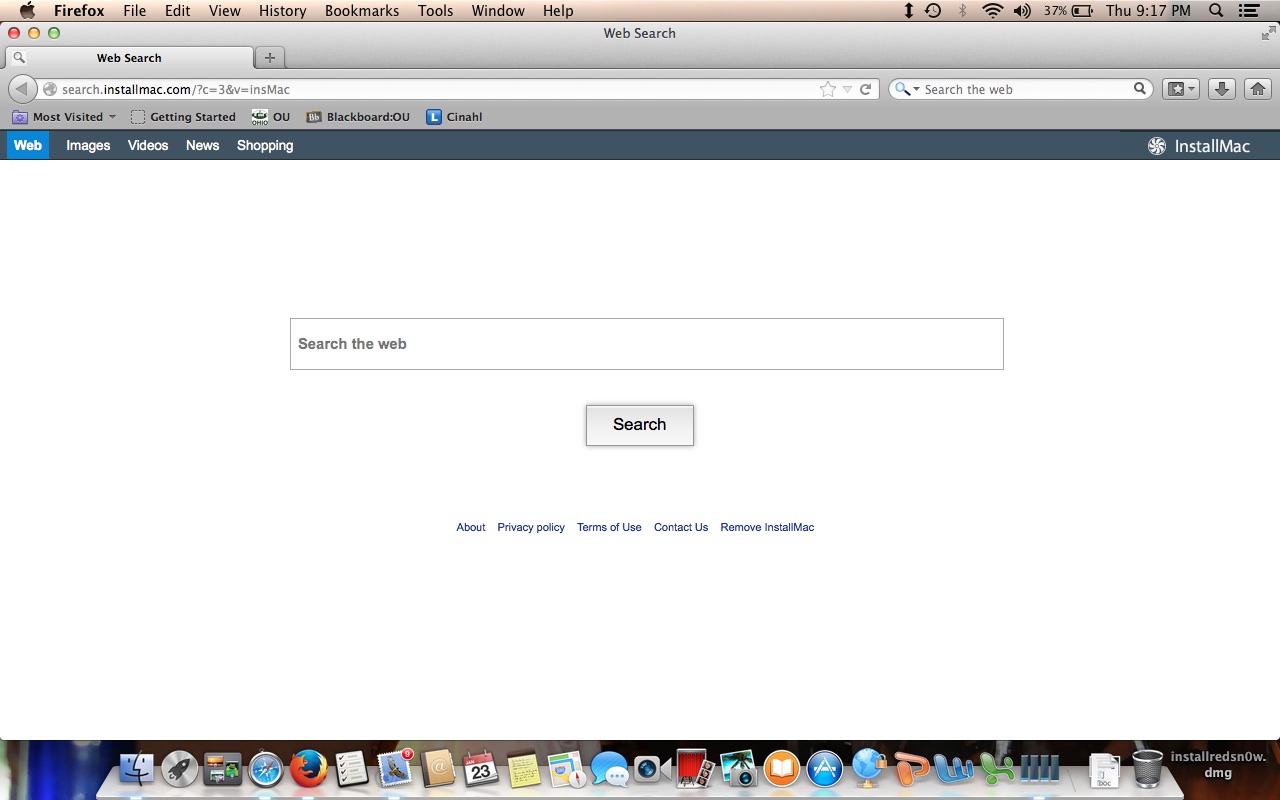Open Firefox from the Dock
Screen dimensions: 1280x800
(309, 768)
